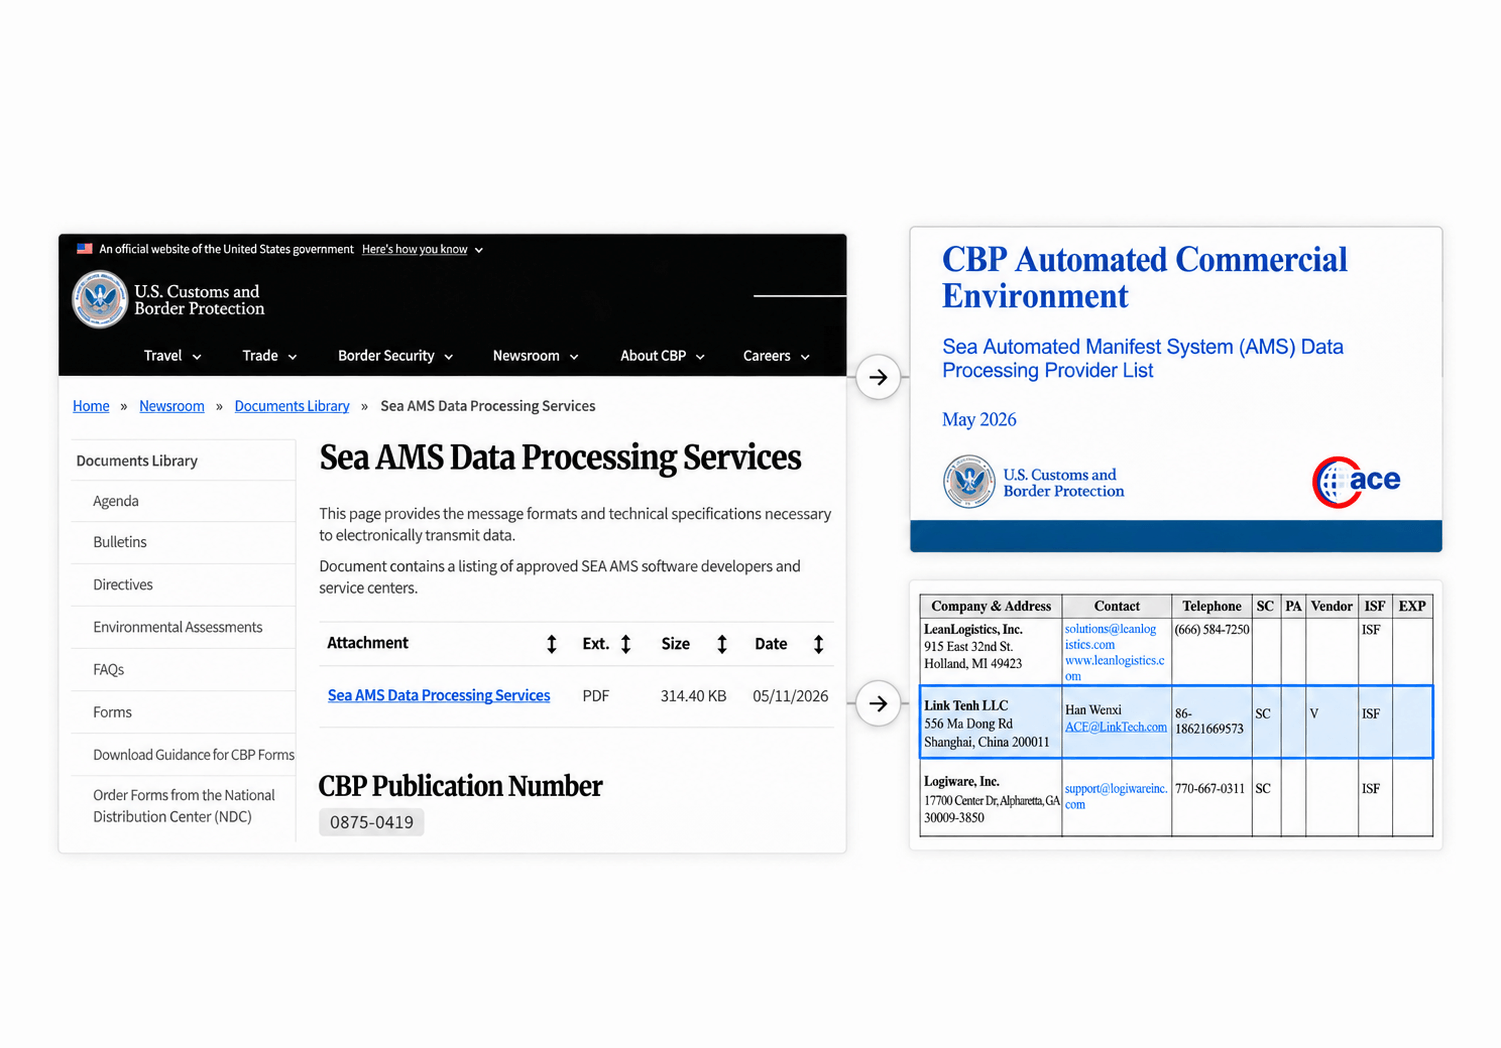Image resolution: width=1501 pixels, height=1048 pixels.
Task: Click the "PDF" extension cell in the attachment row
Action: (x=596, y=696)
